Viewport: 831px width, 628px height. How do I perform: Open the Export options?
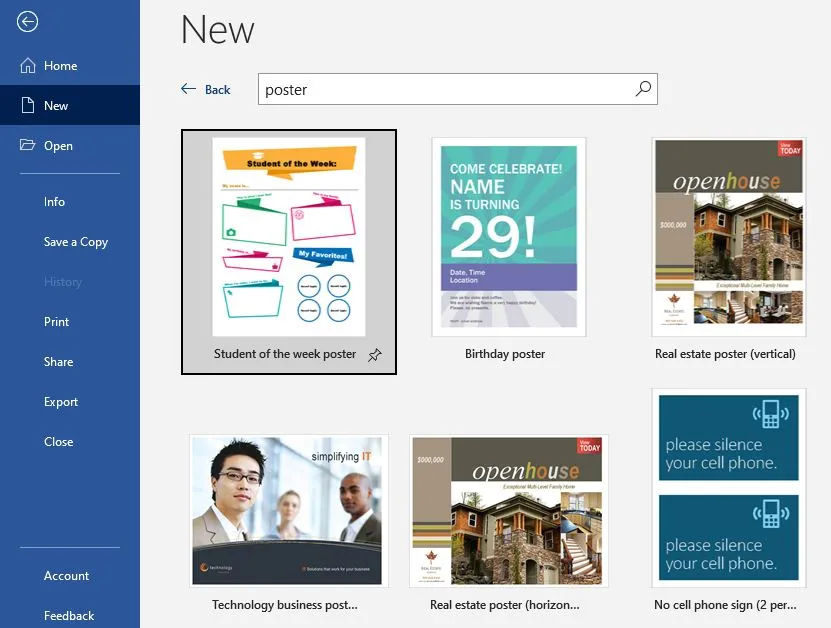click(x=62, y=401)
